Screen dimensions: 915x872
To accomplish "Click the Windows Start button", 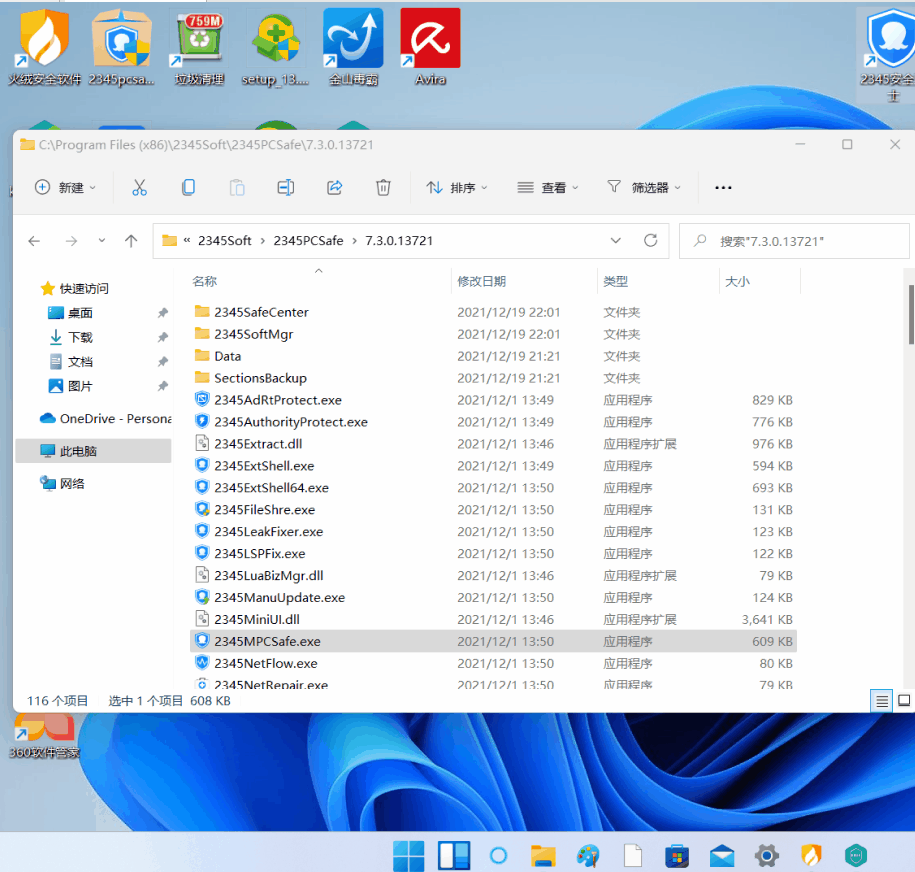I will coord(408,856).
